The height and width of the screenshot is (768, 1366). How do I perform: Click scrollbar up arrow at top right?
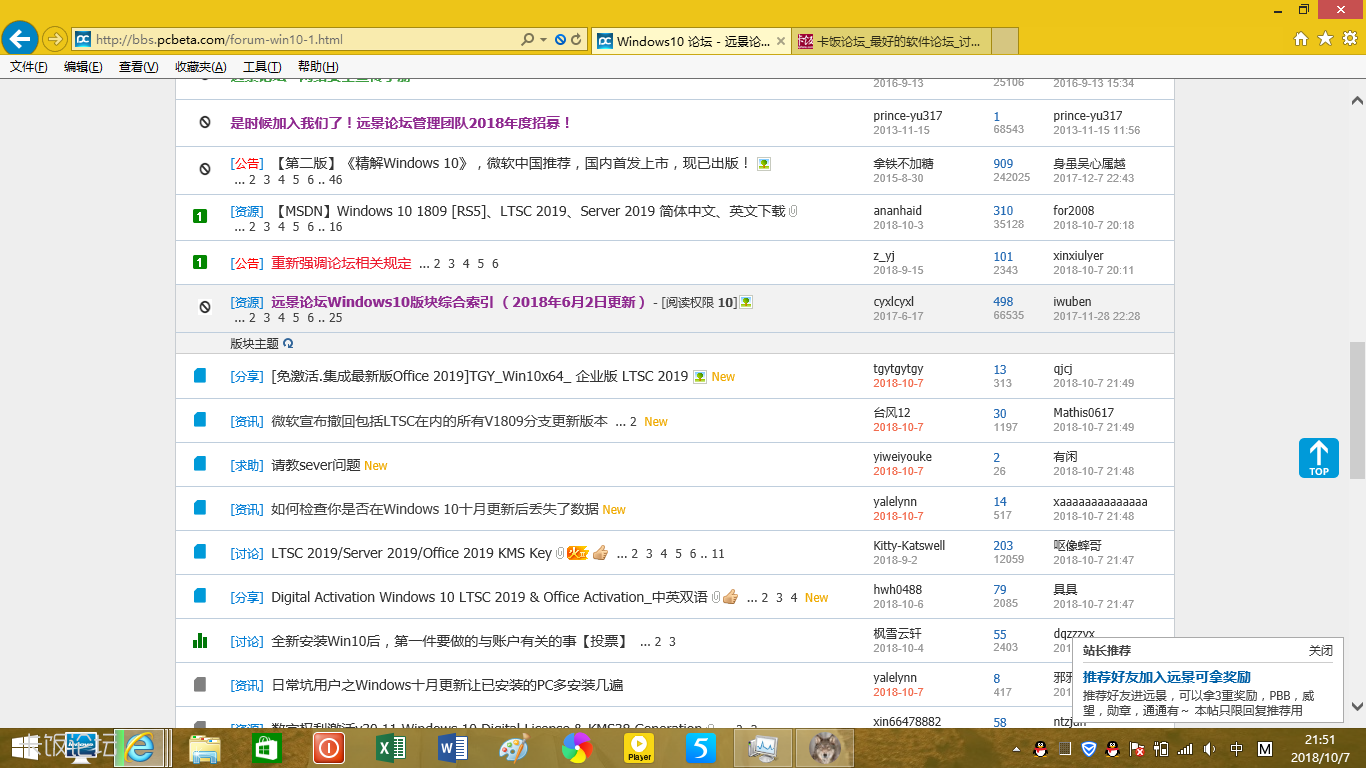pos(1357,101)
